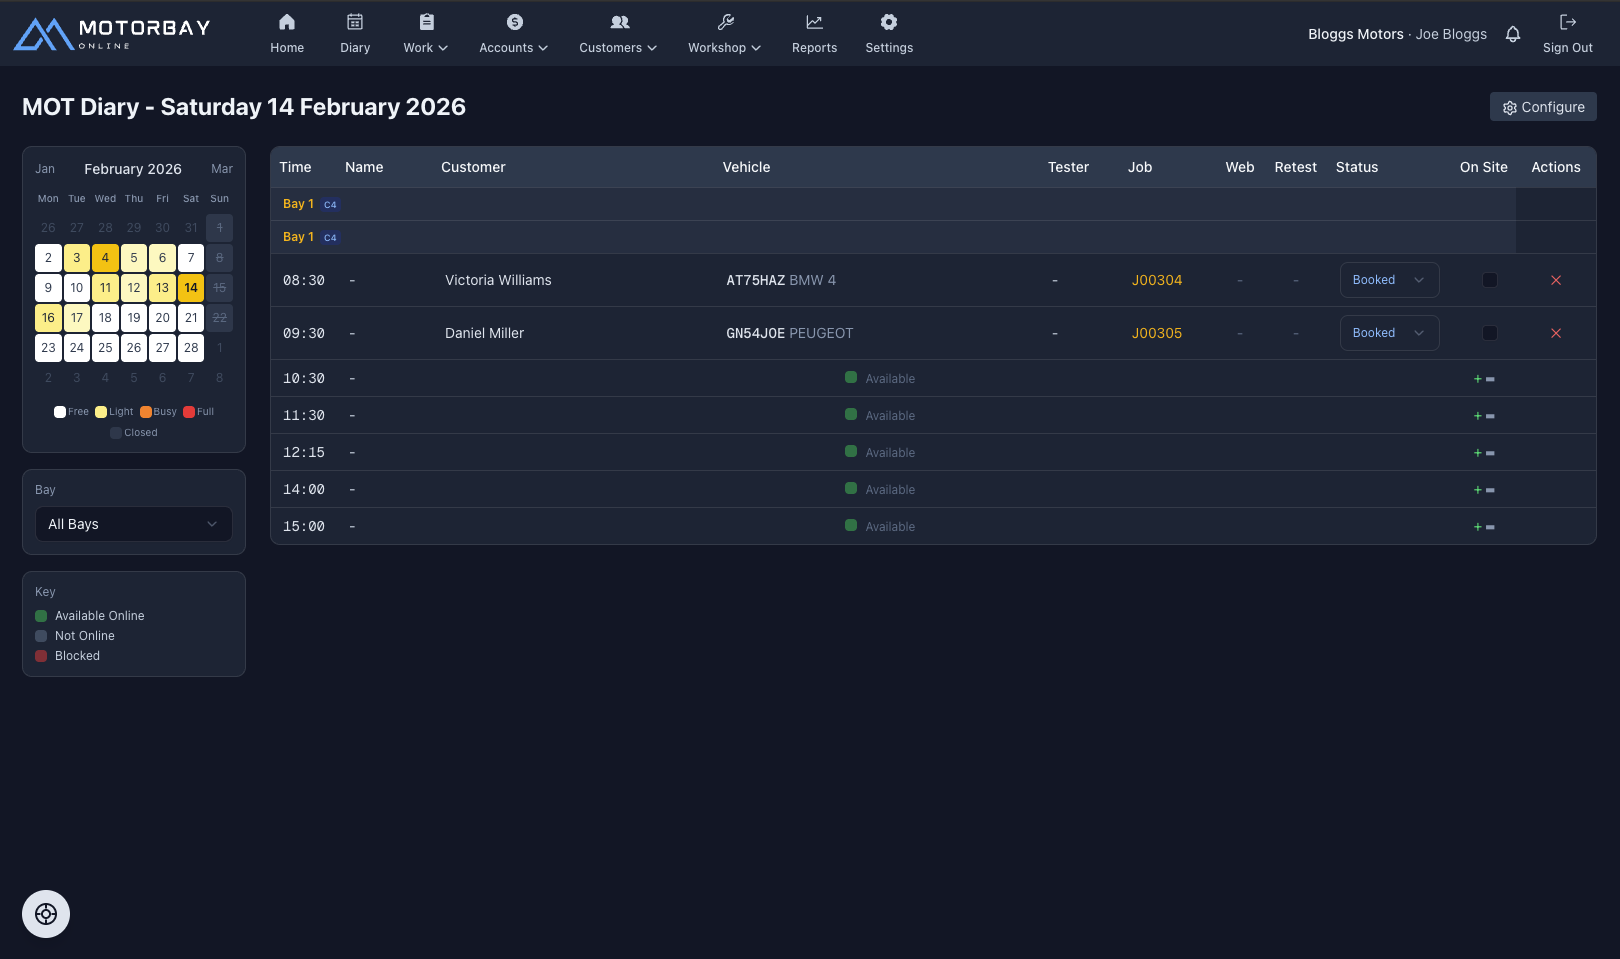Viewport: 1620px width, 959px height.
Task: Click the notification bell icon
Action: pyautogui.click(x=1513, y=33)
